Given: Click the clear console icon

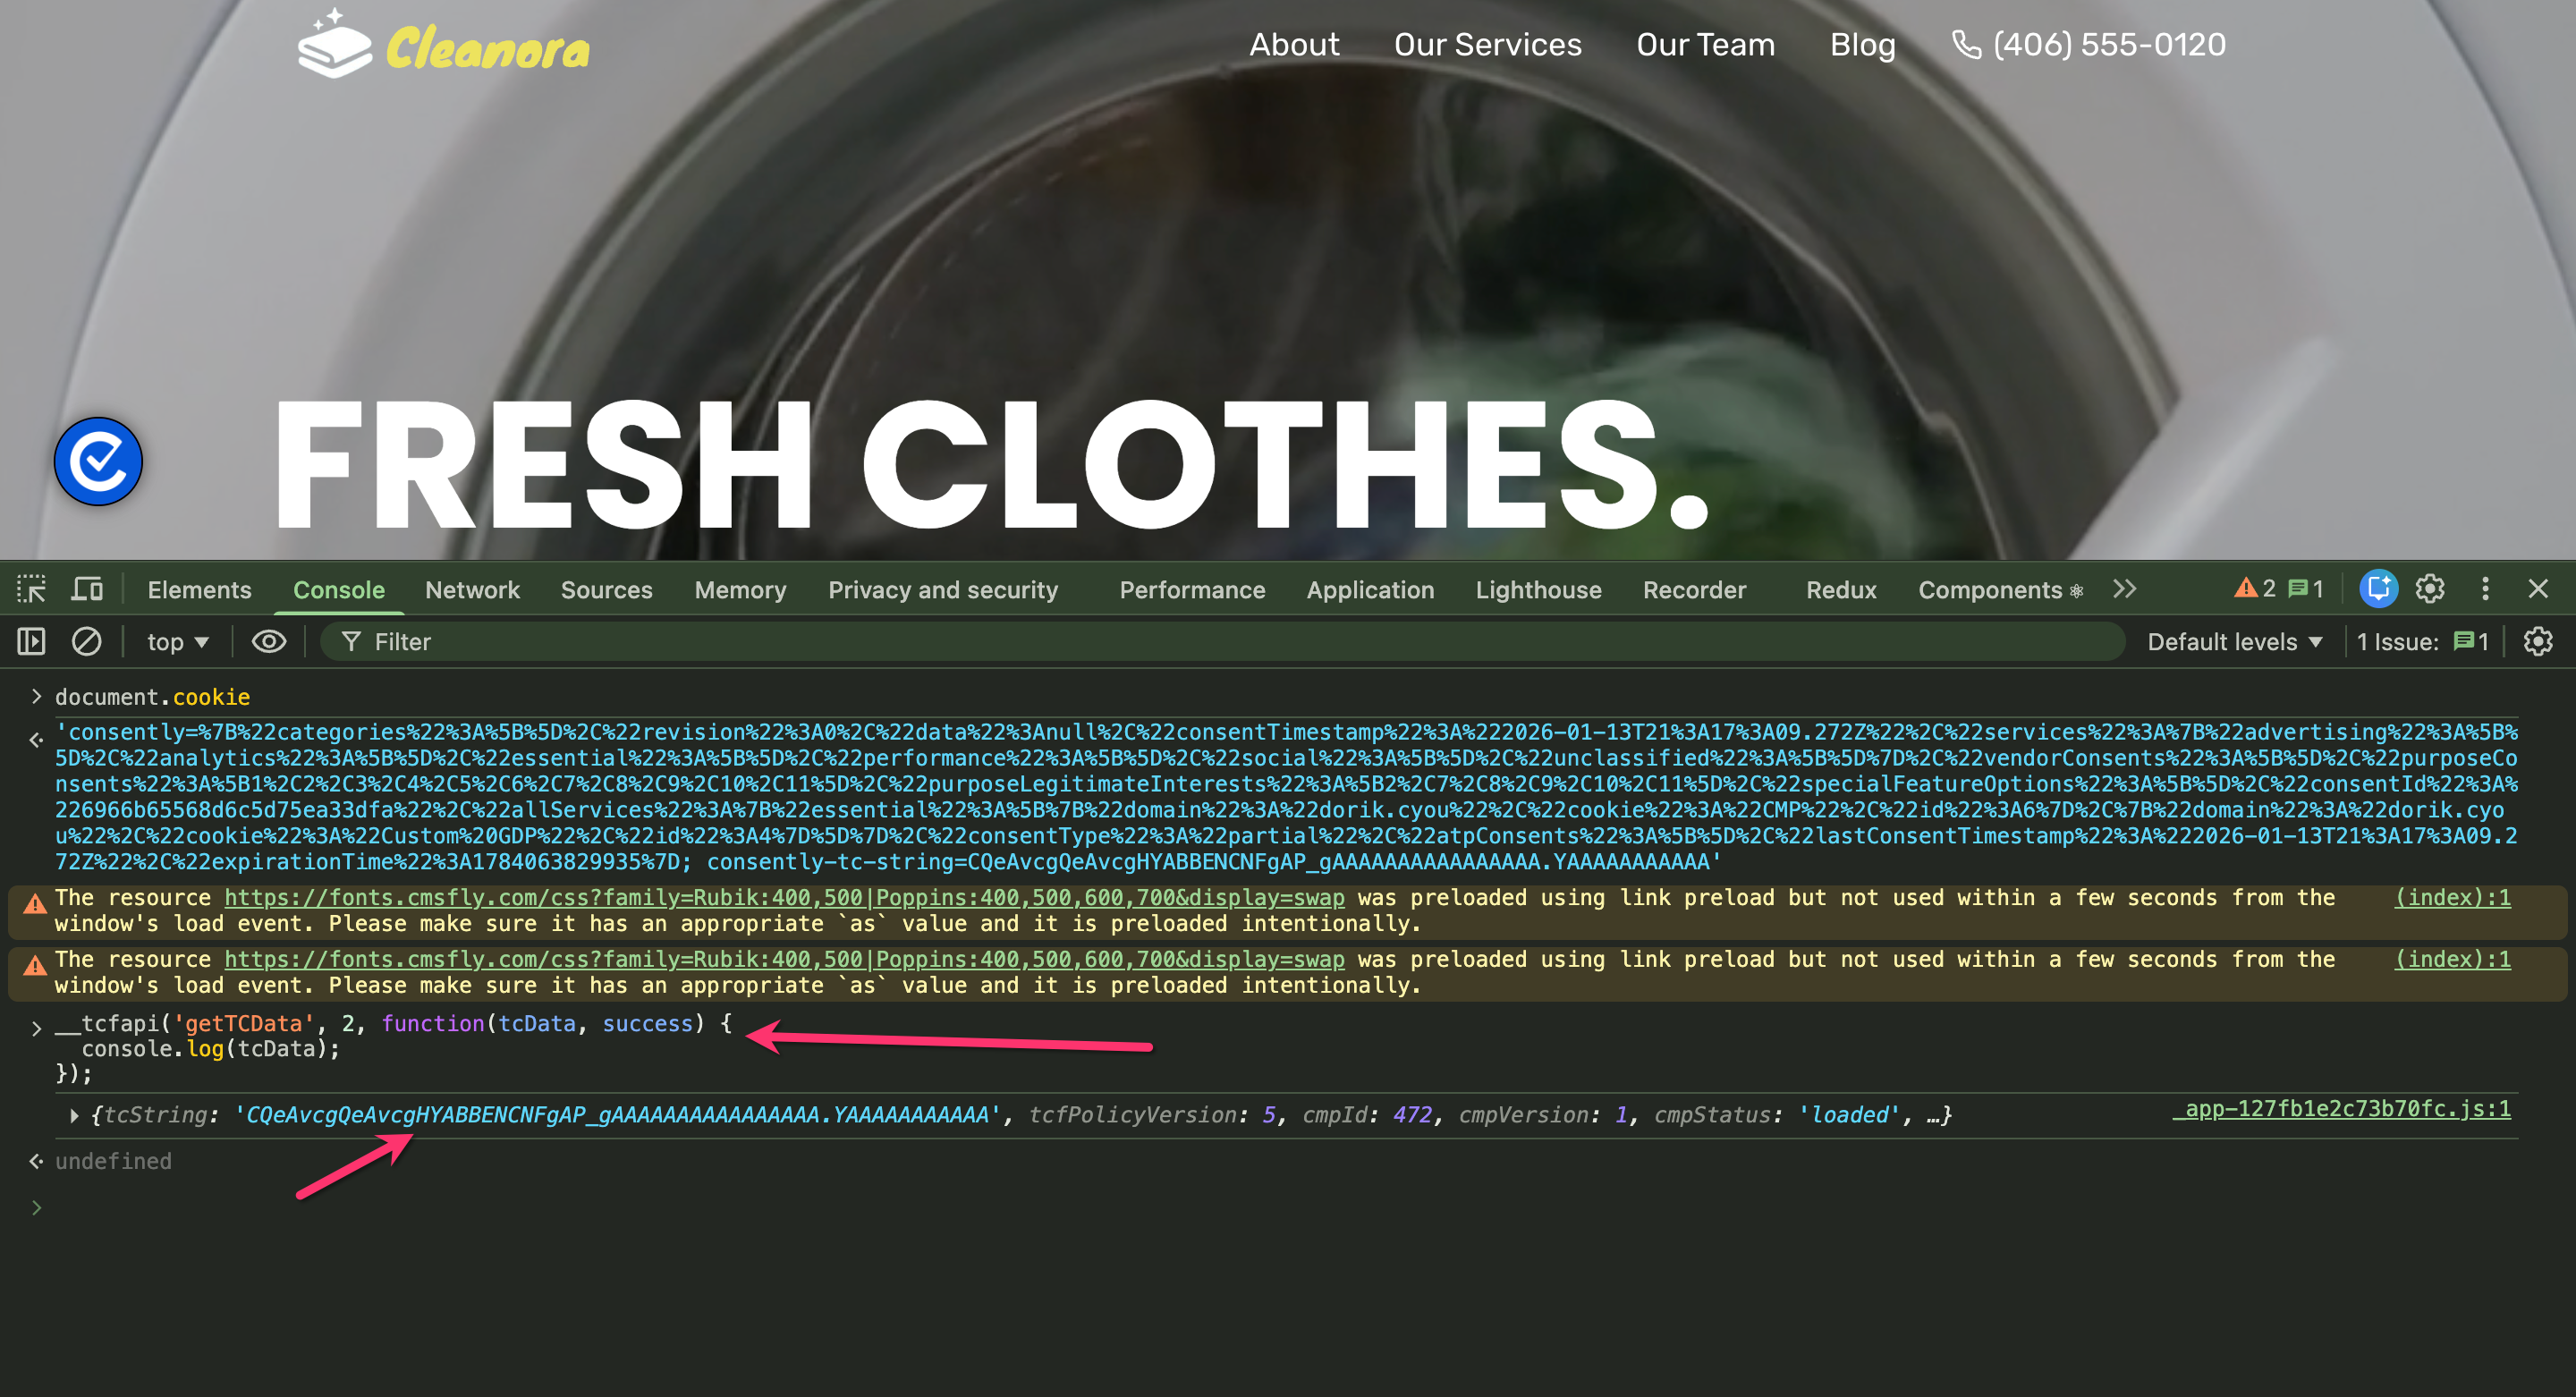Looking at the screenshot, I should tap(87, 641).
